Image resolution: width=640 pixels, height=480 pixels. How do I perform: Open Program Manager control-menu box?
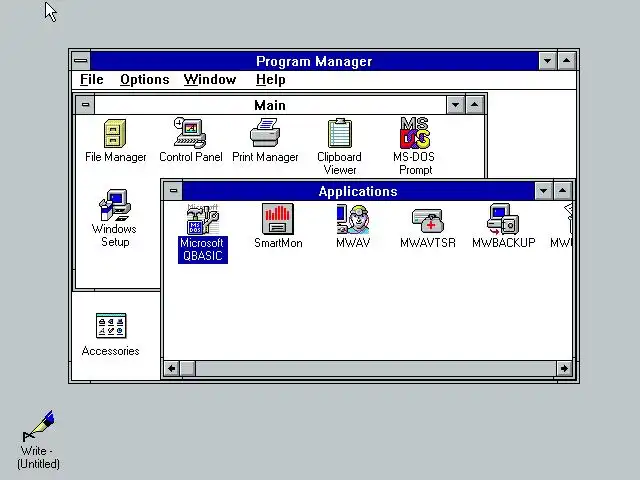click(81, 61)
